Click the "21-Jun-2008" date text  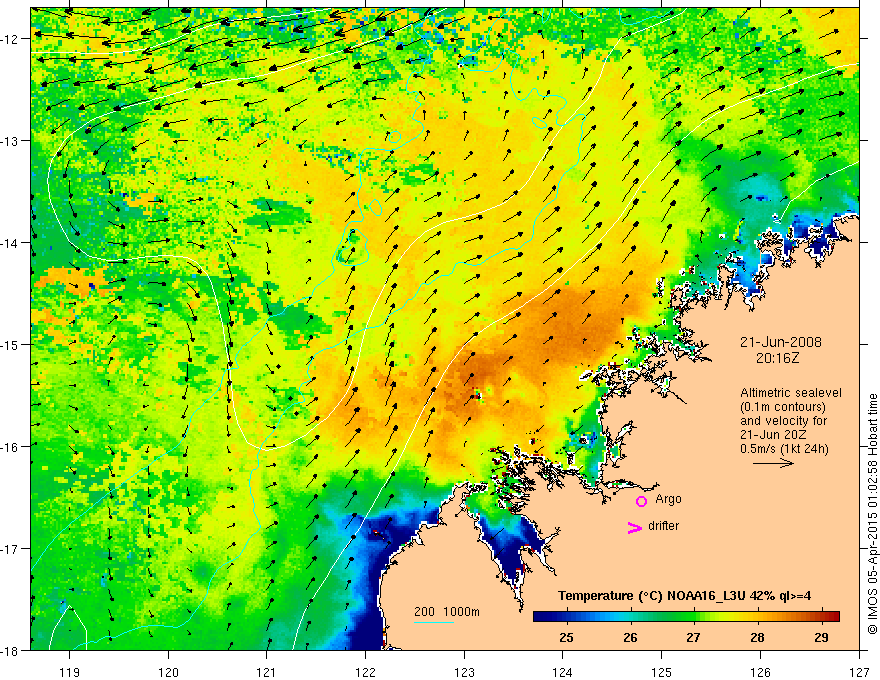(781, 342)
